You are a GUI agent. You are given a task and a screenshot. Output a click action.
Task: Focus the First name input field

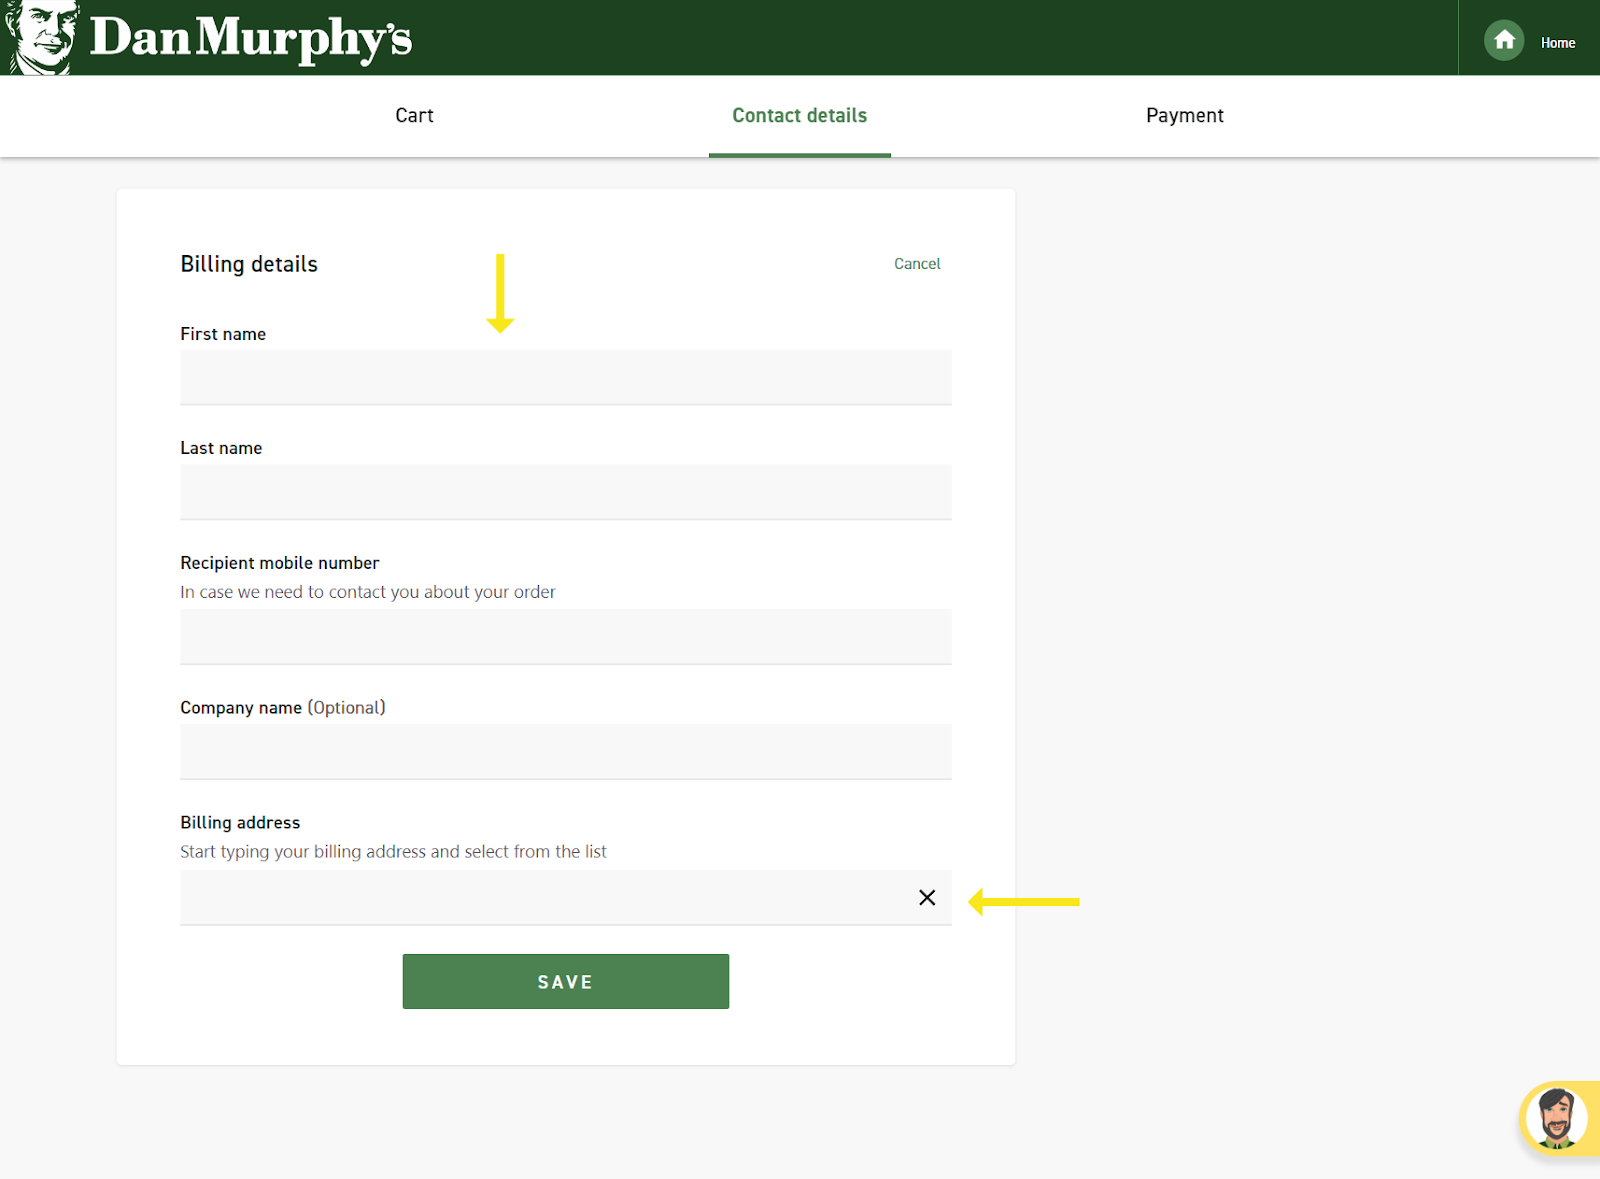click(x=565, y=377)
